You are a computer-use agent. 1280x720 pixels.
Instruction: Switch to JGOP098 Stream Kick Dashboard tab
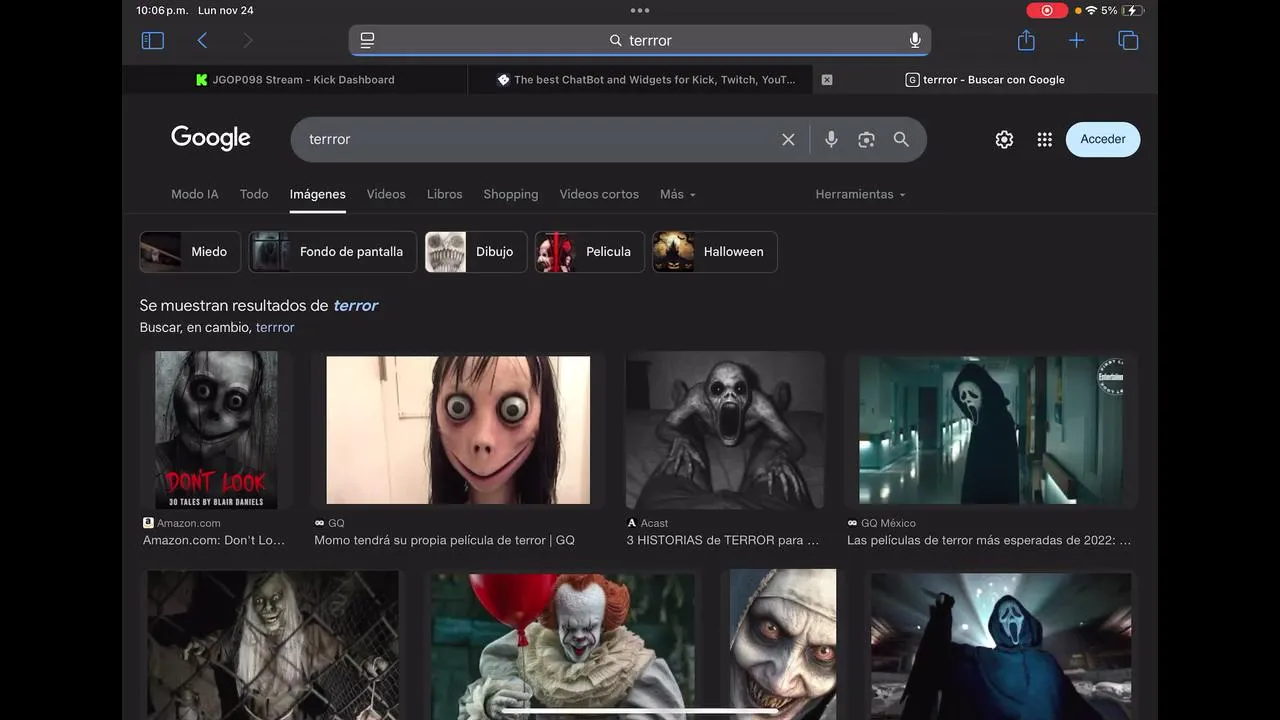[x=295, y=80]
